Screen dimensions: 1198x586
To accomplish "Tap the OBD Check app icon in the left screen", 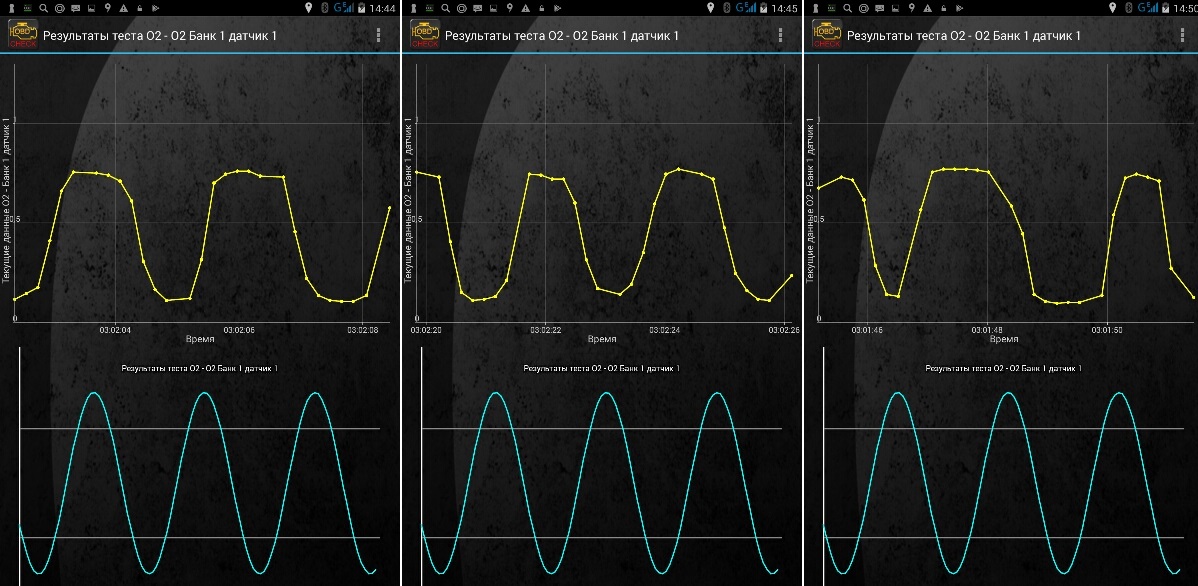I will (x=22, y=35).
